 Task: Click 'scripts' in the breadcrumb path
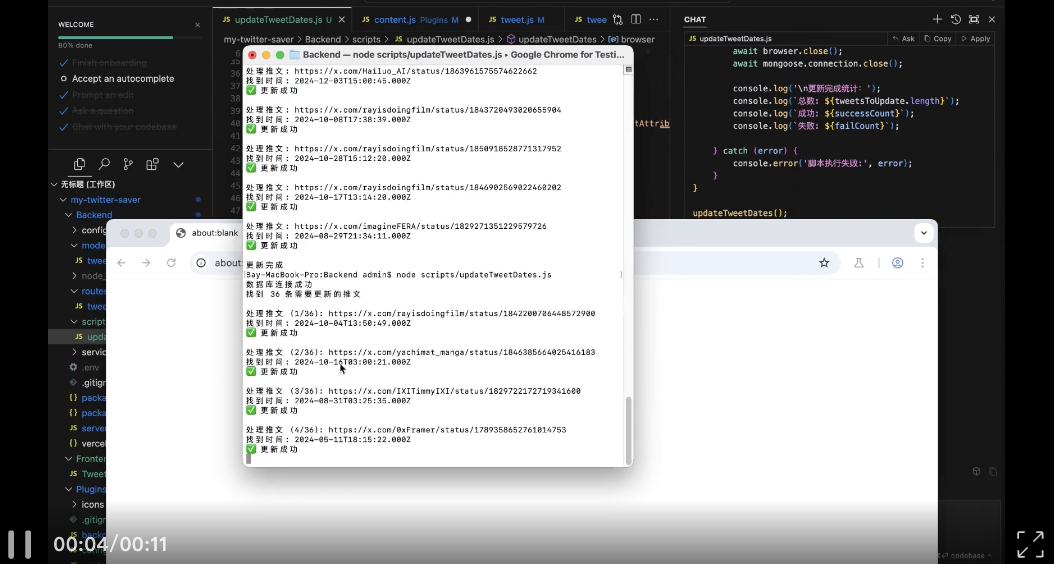point(366,40)
